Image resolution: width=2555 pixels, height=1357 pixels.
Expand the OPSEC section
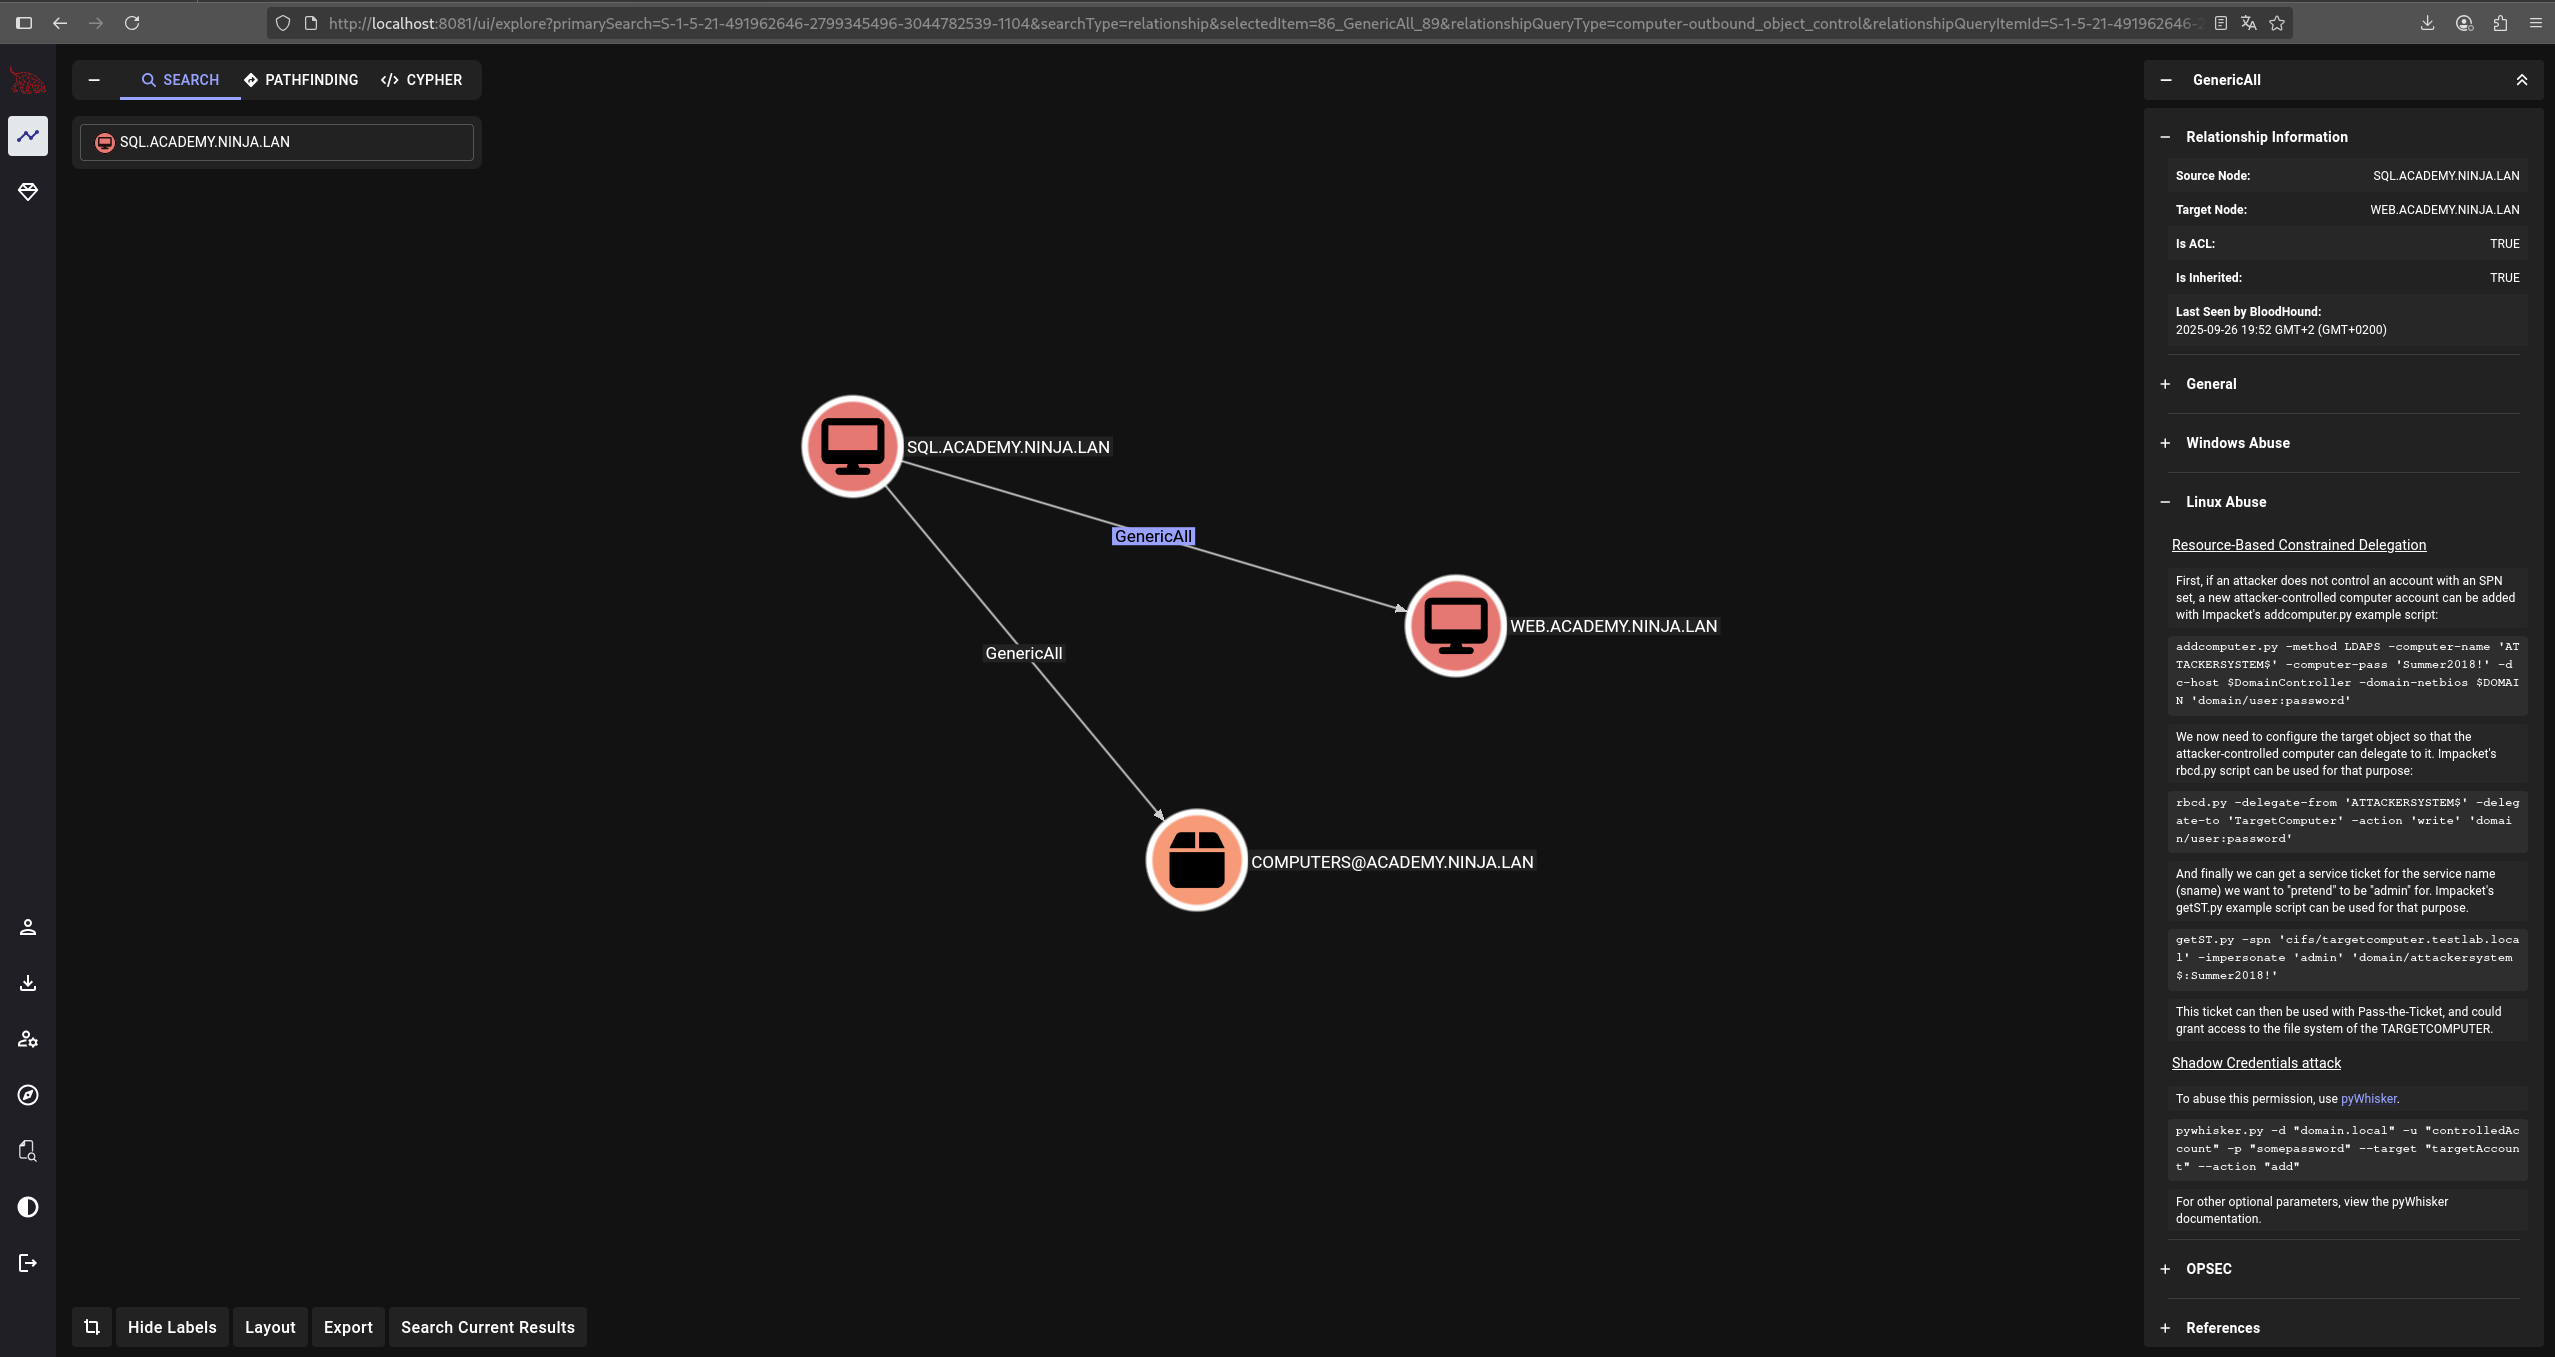tap(2208, 1269)
